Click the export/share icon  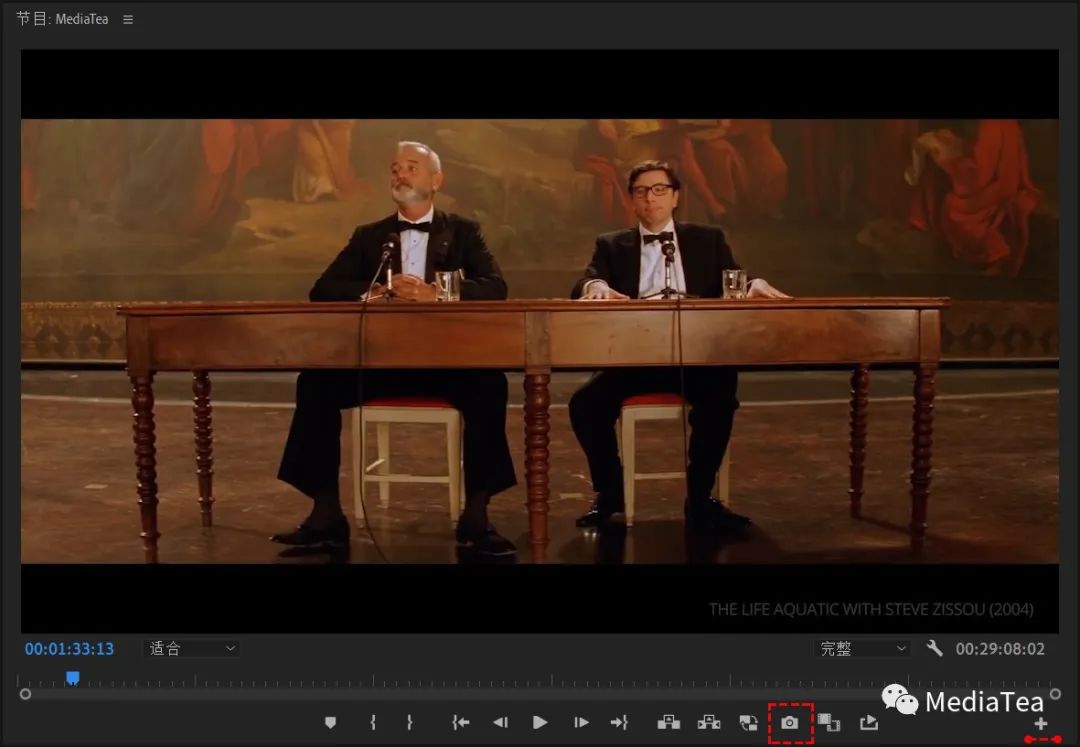869,722
